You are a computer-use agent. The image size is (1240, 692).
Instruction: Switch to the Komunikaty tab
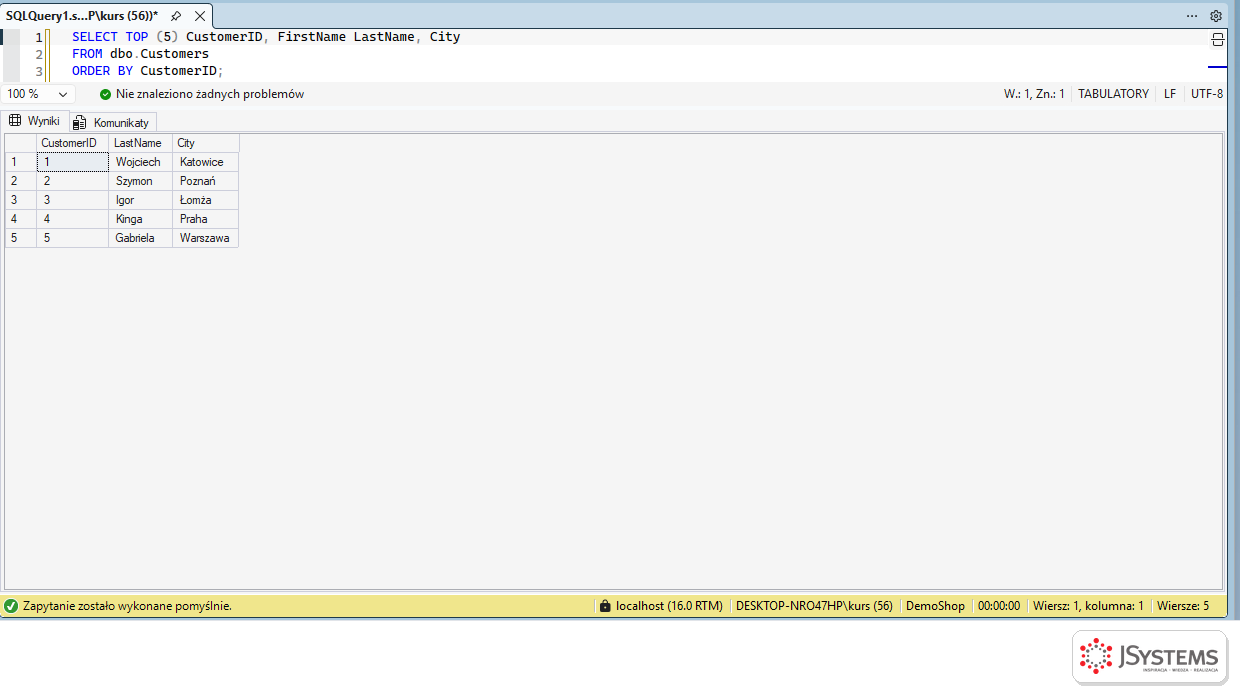(x=112, y=122)
